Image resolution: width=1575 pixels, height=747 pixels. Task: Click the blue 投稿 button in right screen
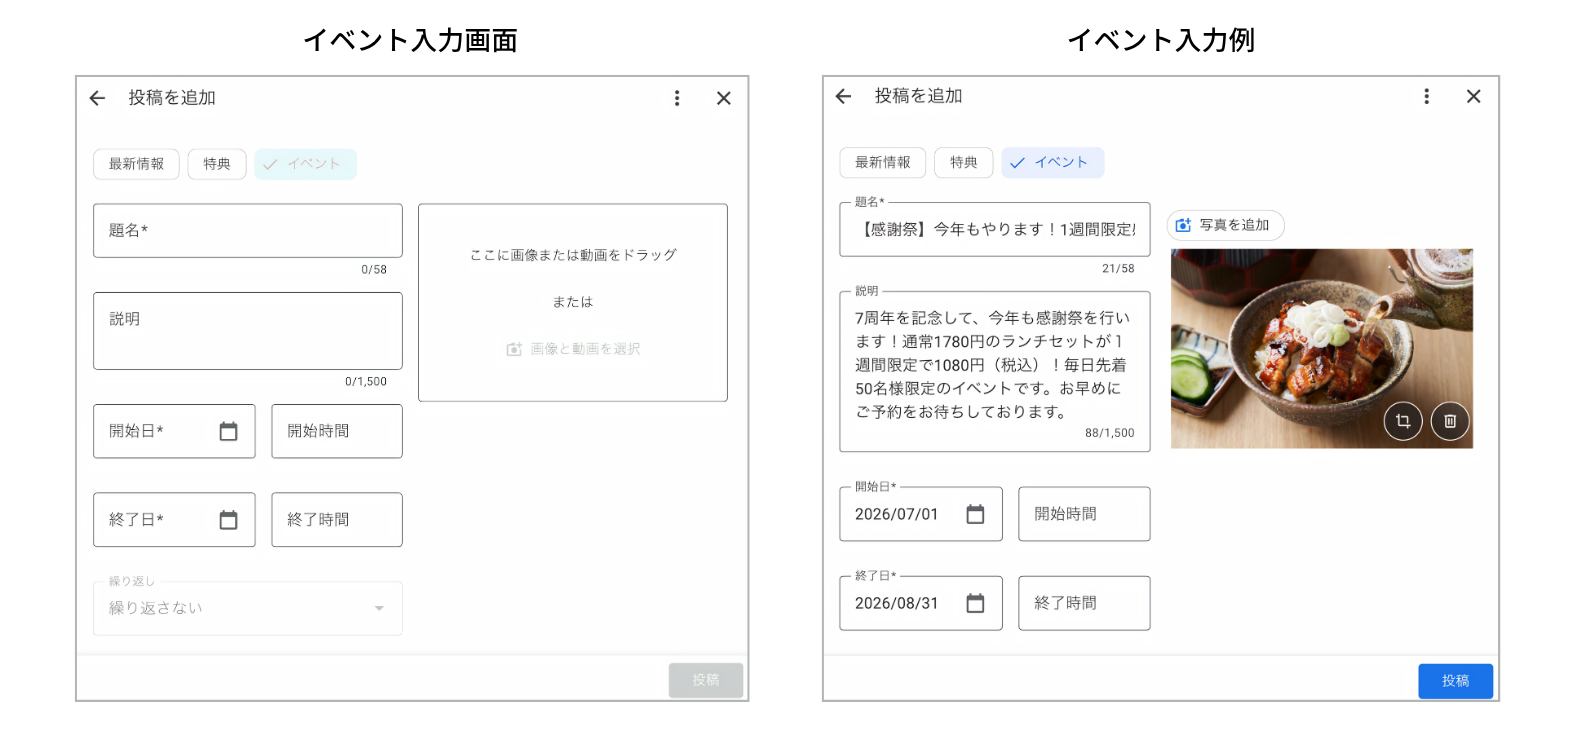(1455, 681)
